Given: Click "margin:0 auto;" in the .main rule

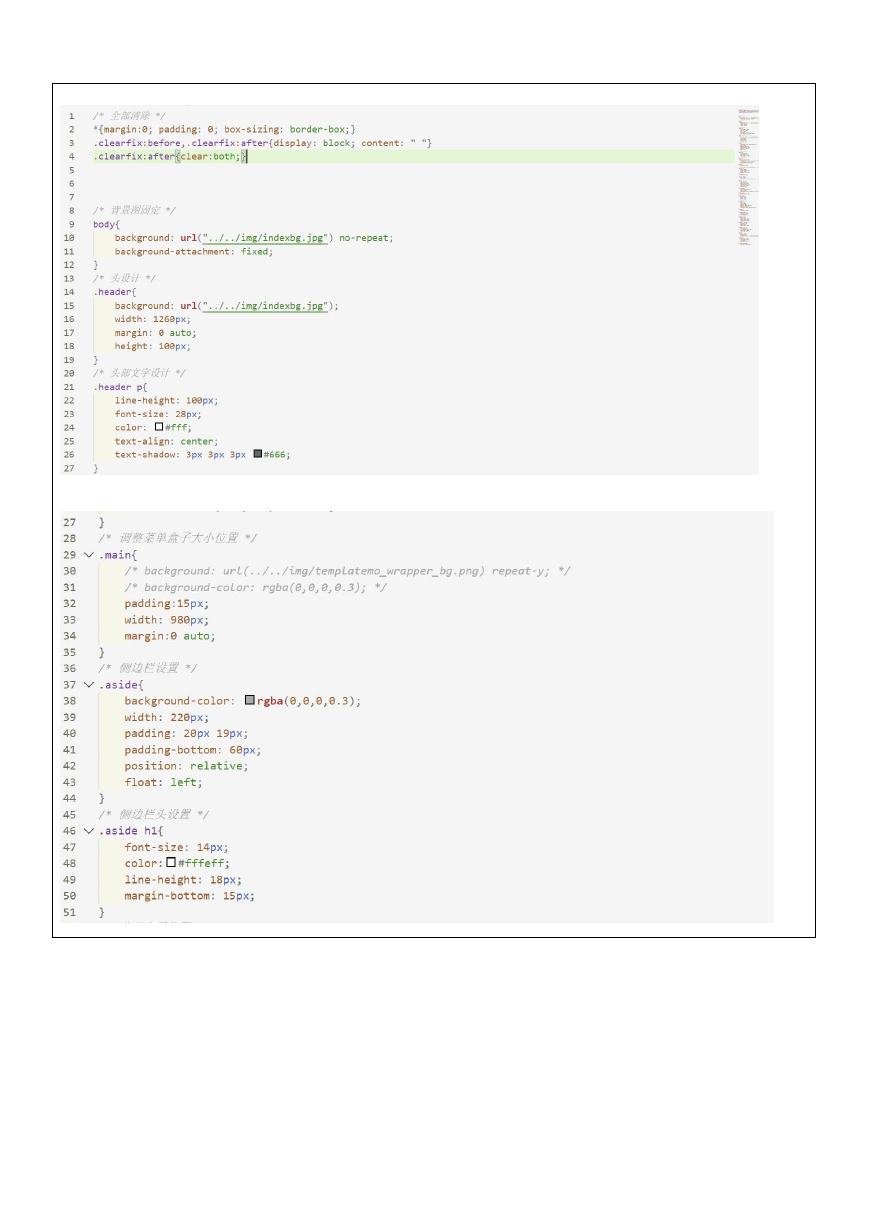Looking at the screenshot, I should coord(170,636).
